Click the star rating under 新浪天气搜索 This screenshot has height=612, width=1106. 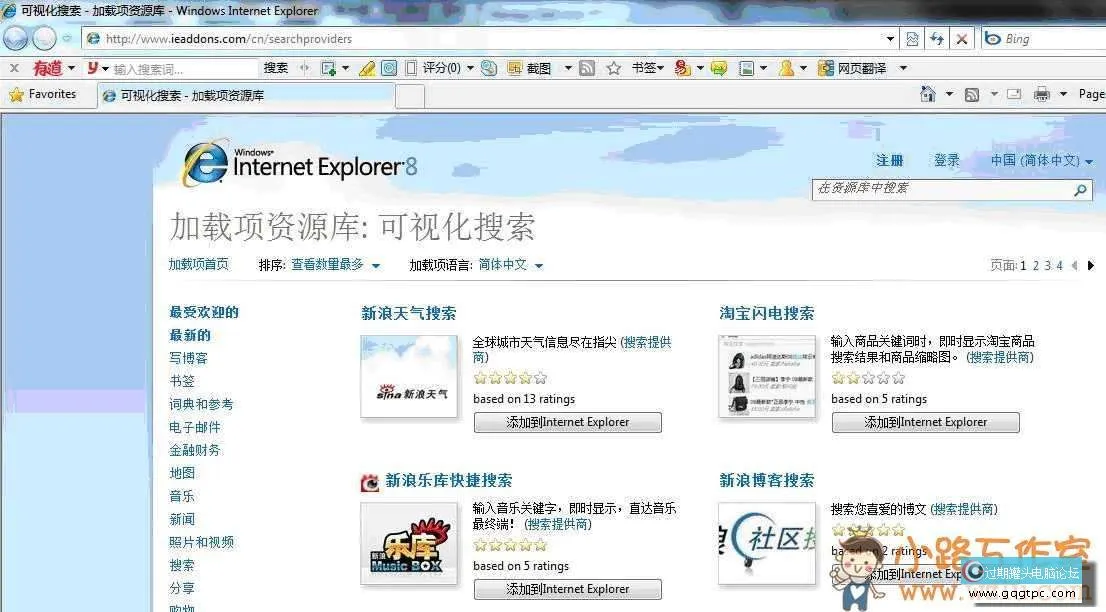coord(510,378)
